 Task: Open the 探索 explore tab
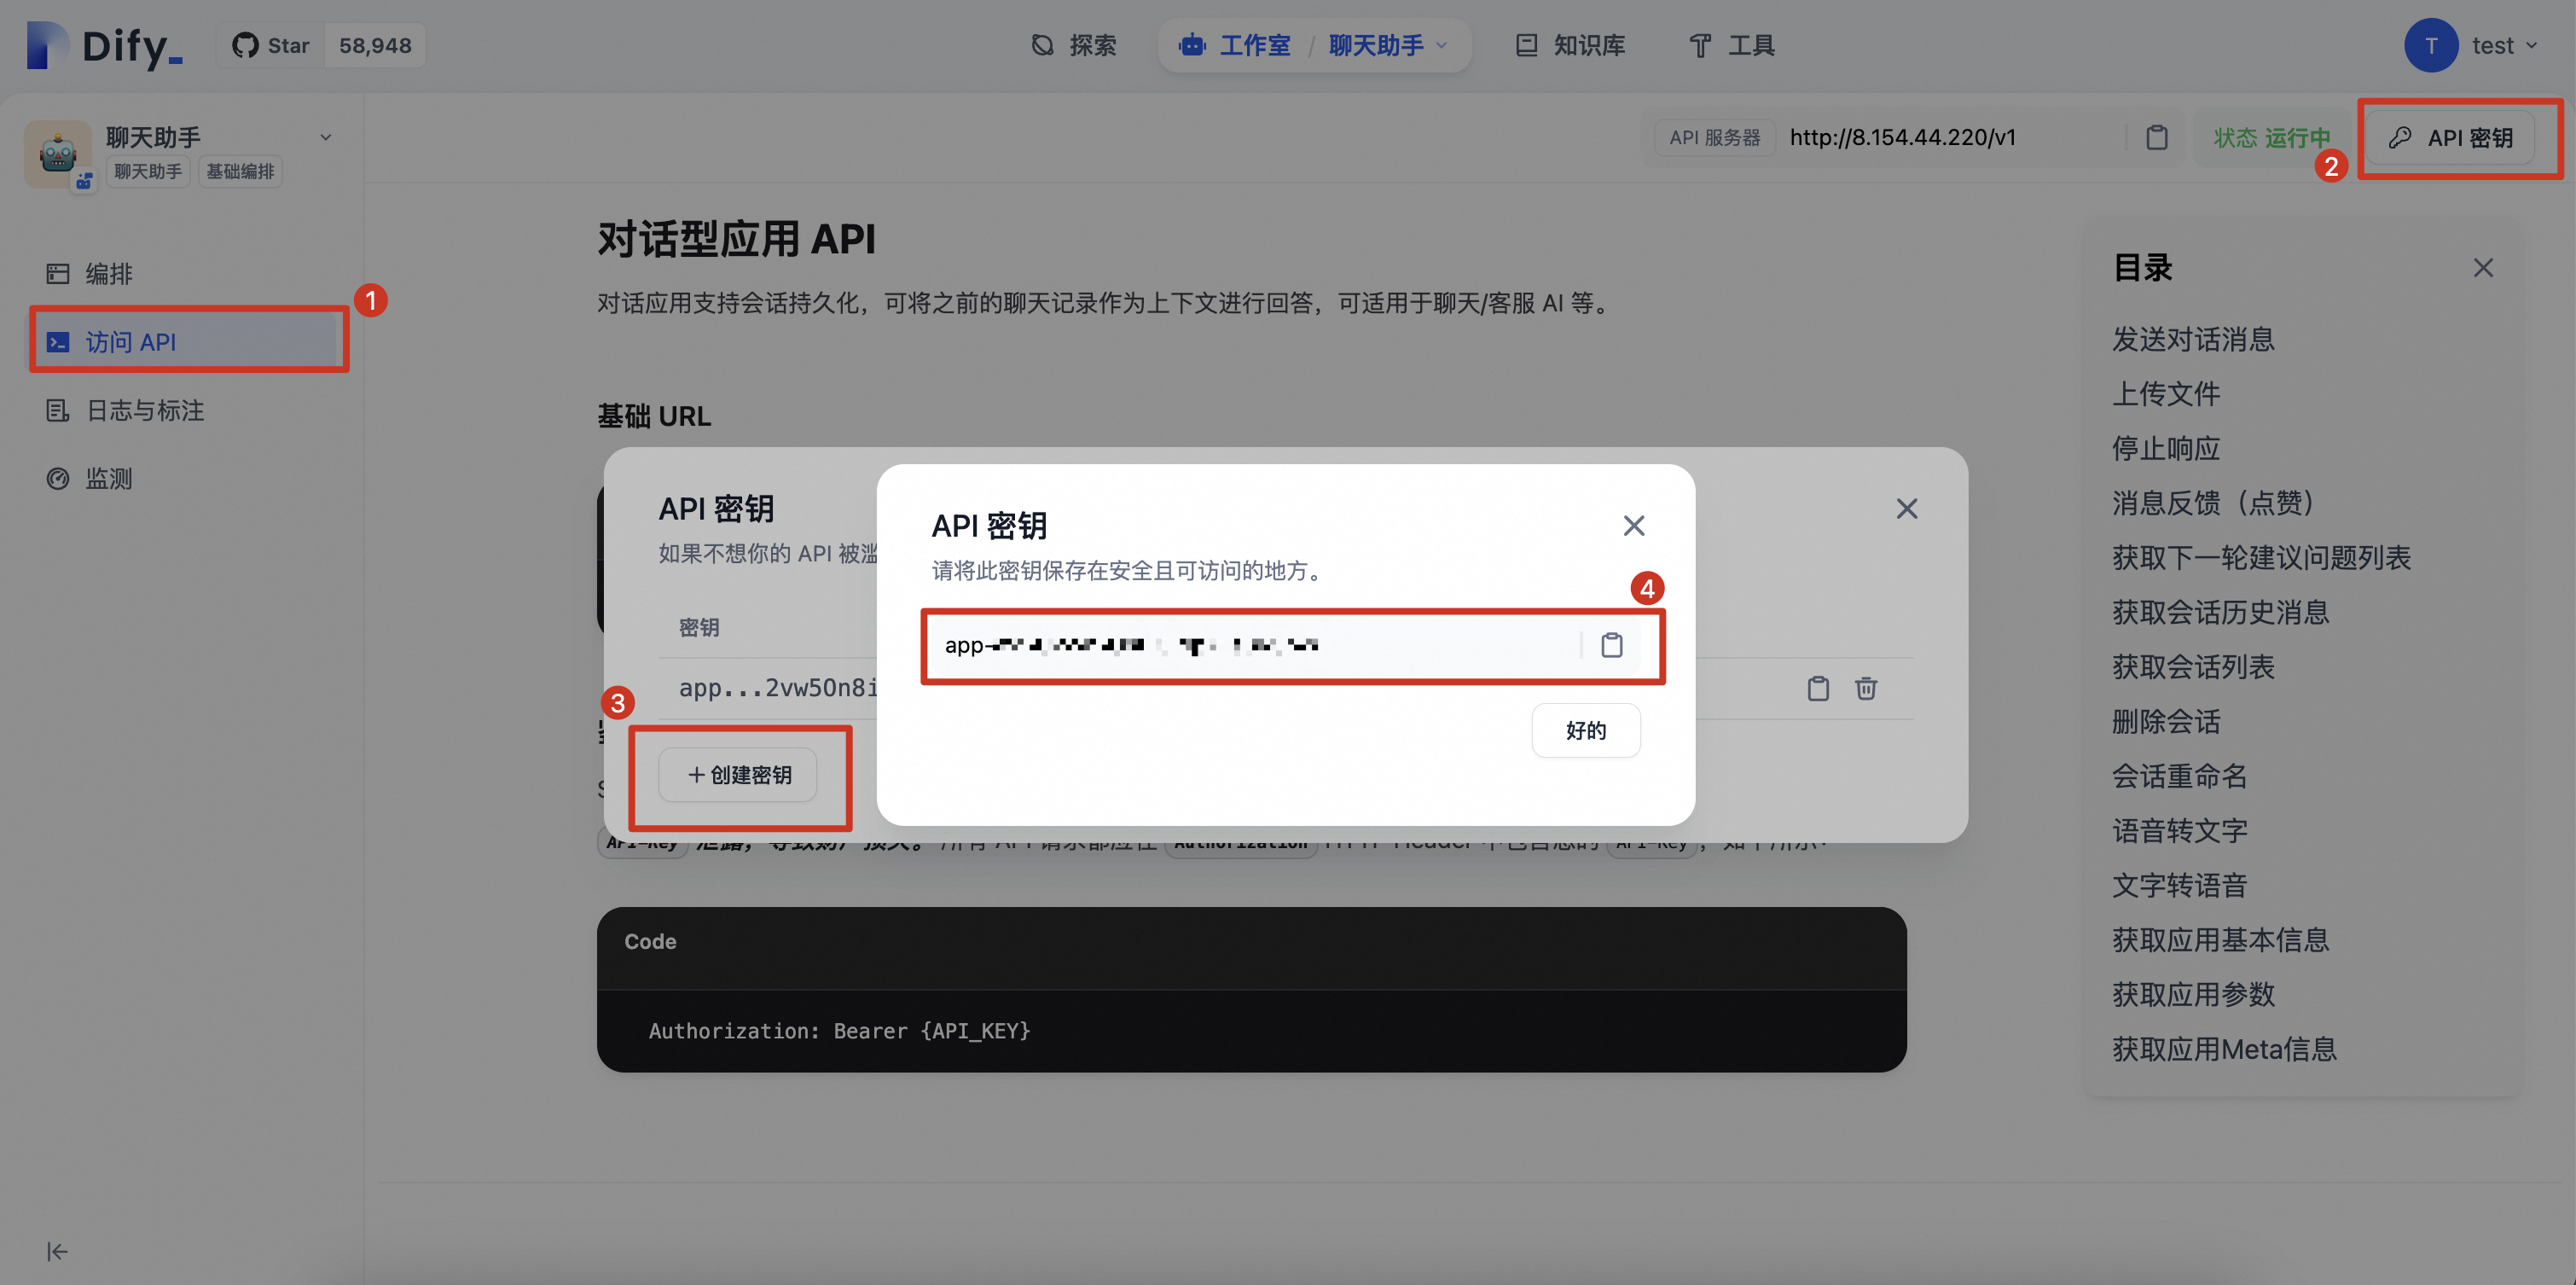[x=1073, y=45]
